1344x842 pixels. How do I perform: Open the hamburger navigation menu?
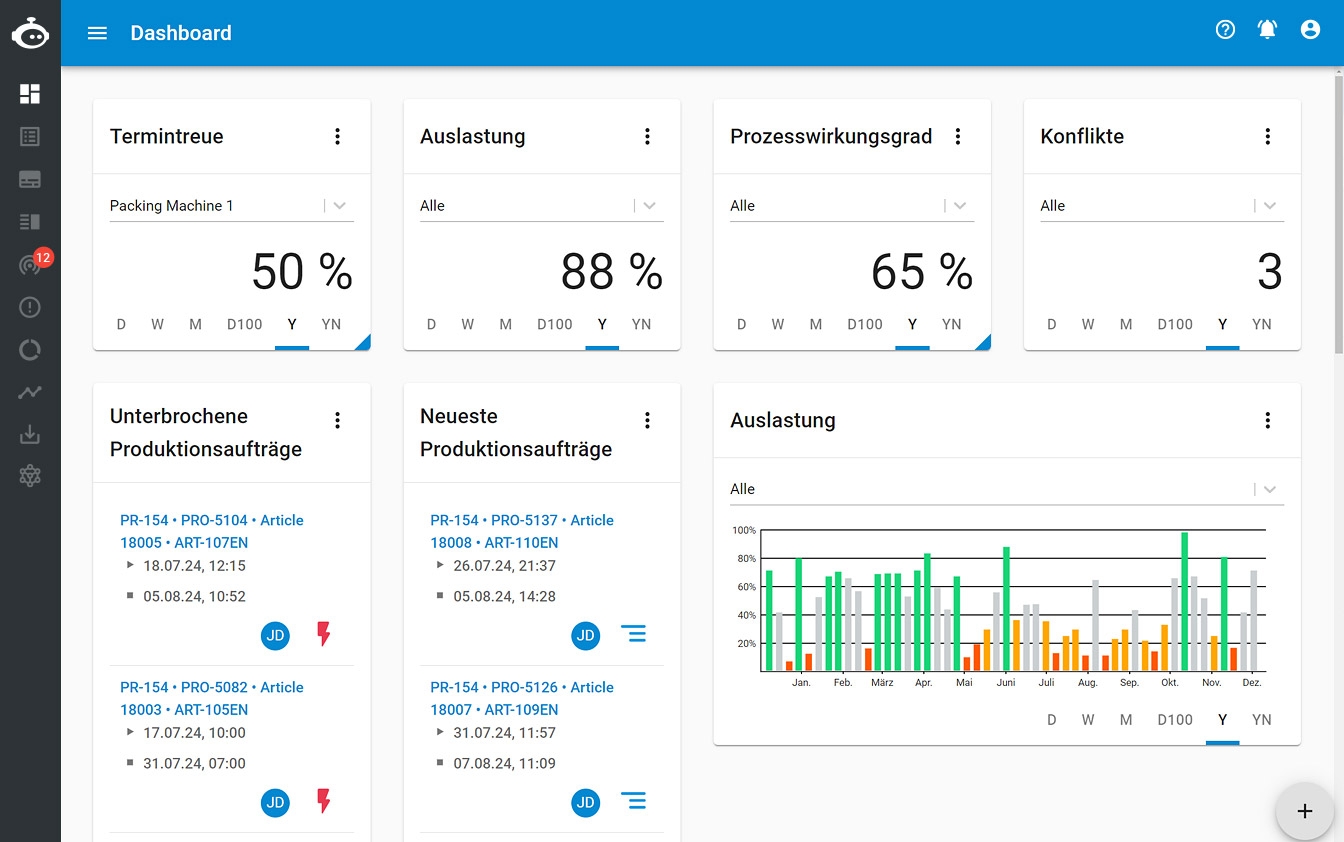click(x=97, y=33)
